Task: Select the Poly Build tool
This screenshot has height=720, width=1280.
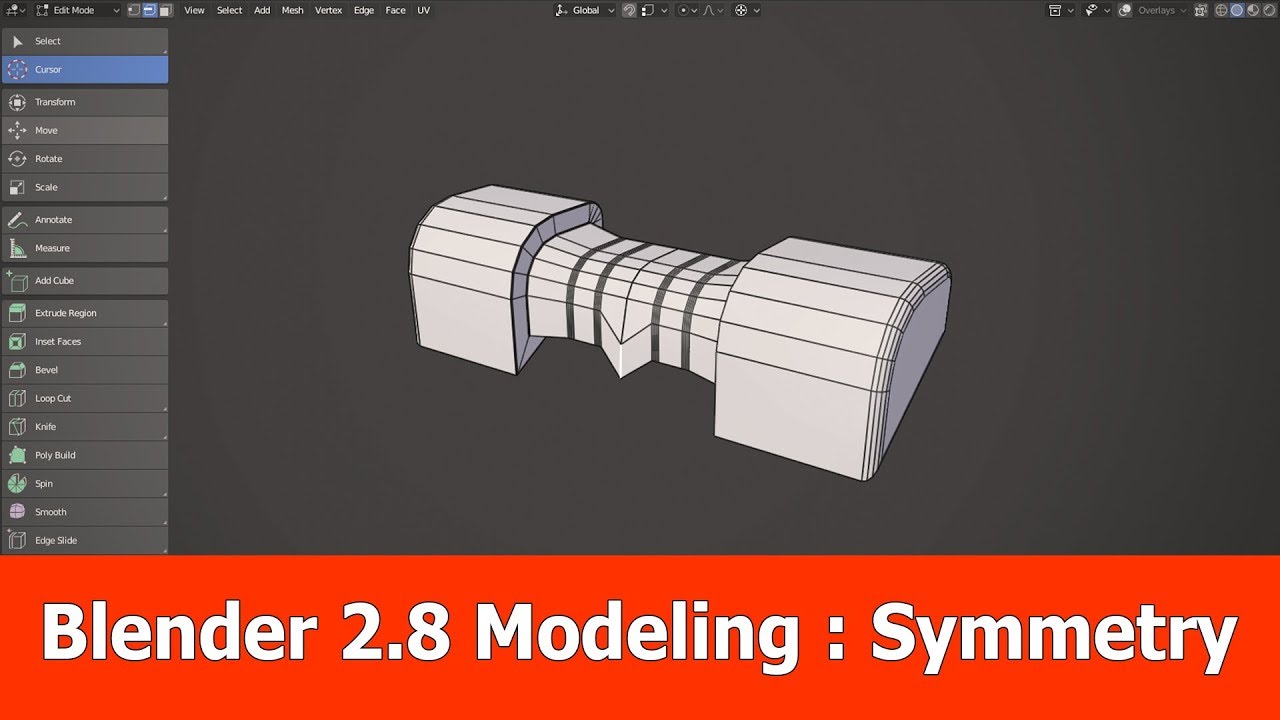Action: [x=85, y=455]
